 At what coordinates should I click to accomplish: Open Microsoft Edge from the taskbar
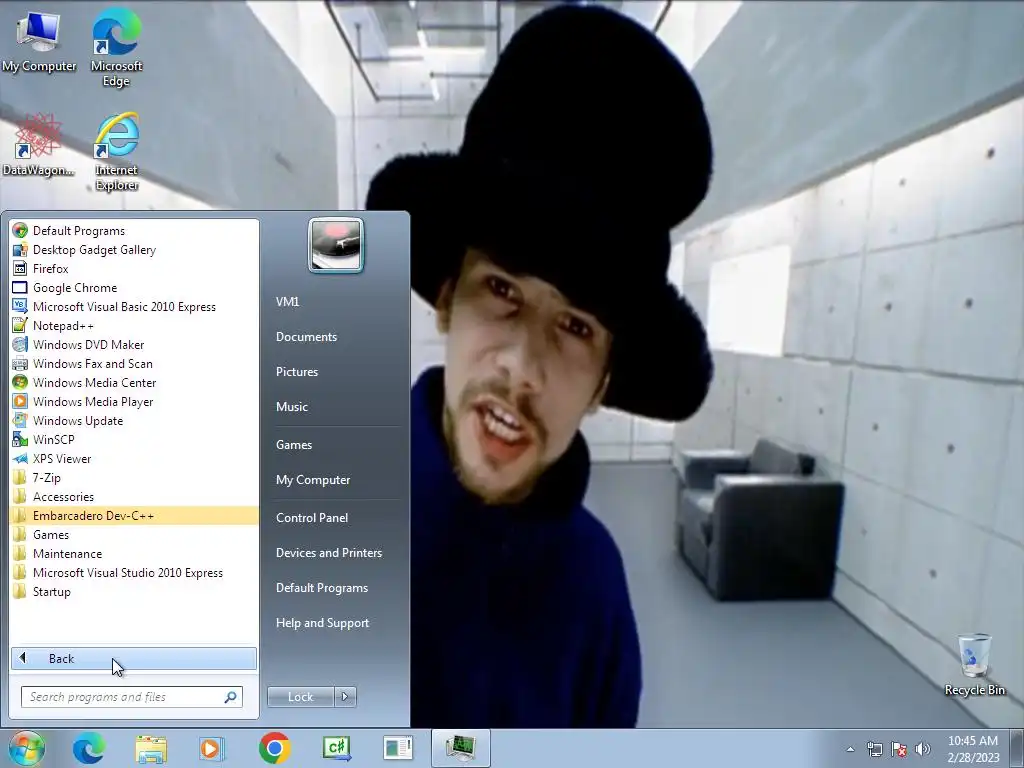89,748
